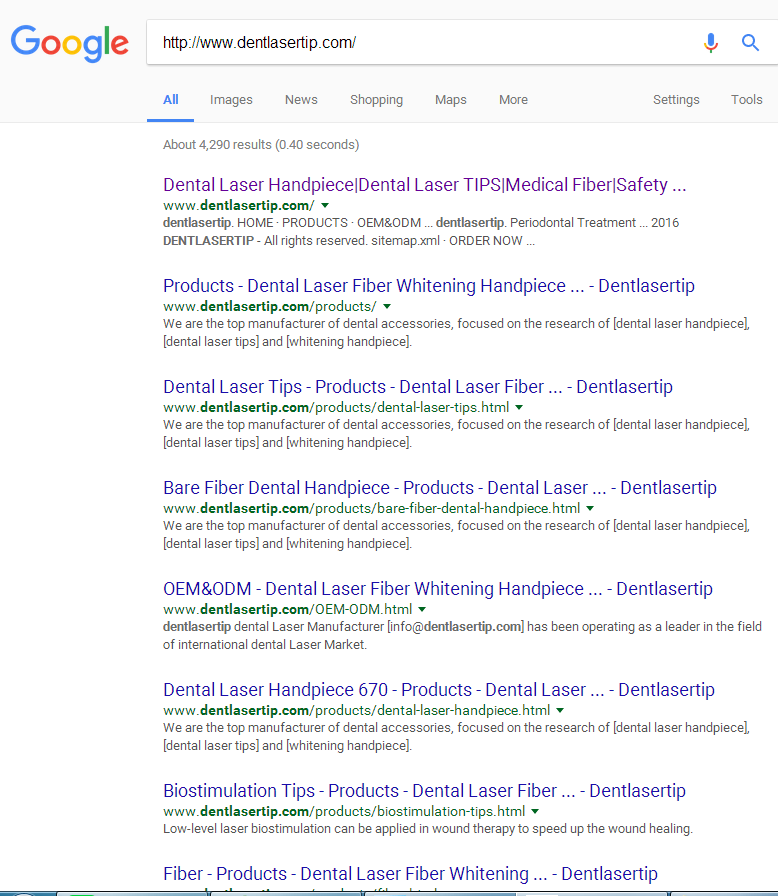Open Products - Dental Laser Fiber Whitening result
Image resolution: width=778 pixels, height=896 pixels.
tap(429, 286)
